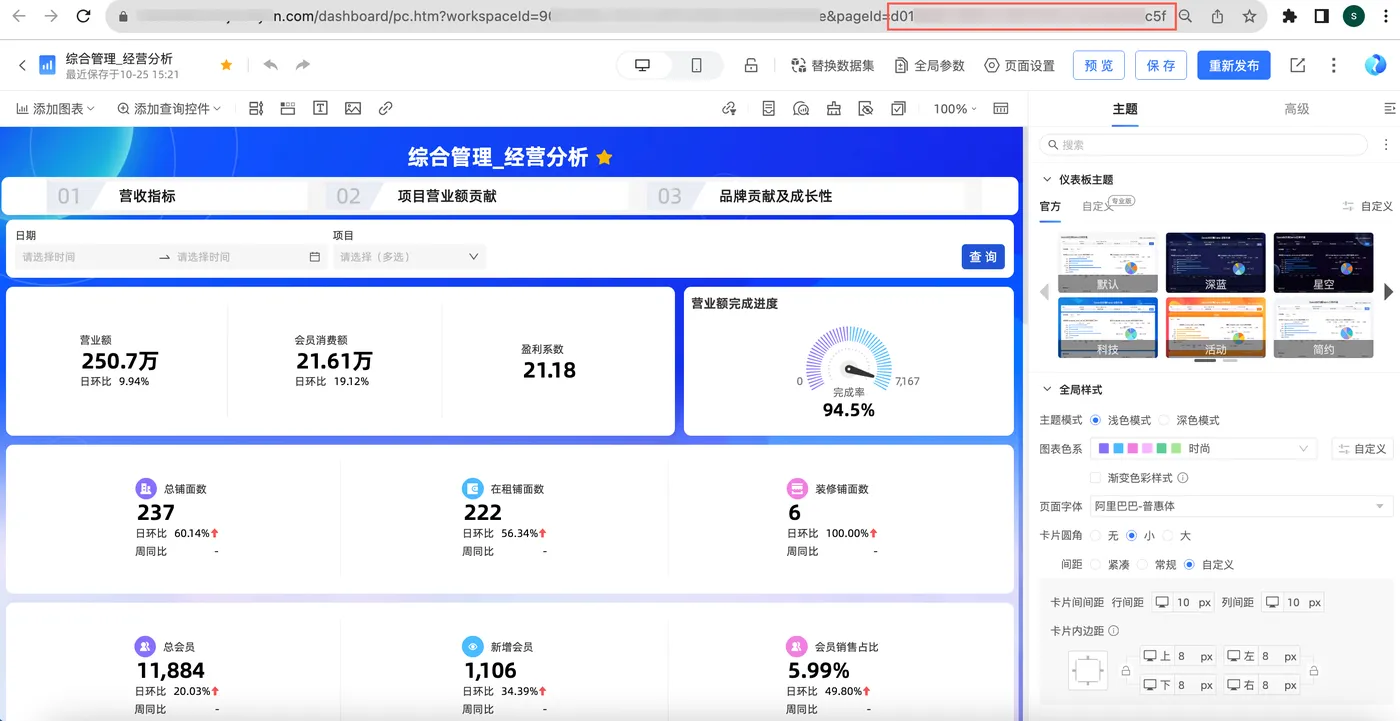Screen dimensions: 1400x721
Task: Insert a hyperlink widget
Action: coord(386,109)
